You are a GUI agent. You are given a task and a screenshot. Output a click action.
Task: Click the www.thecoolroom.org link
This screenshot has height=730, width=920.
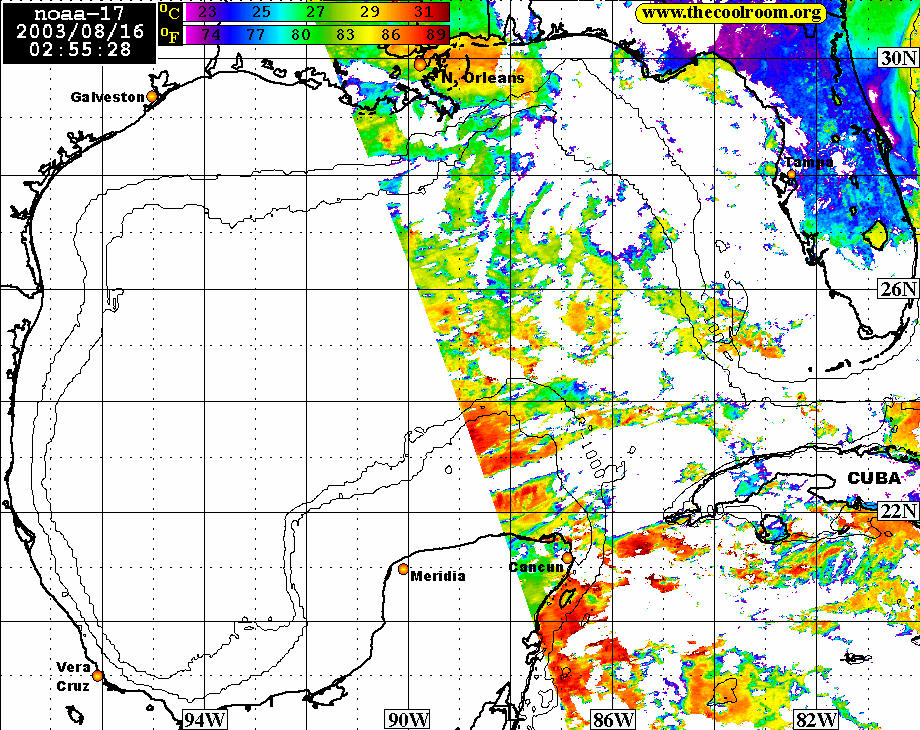point(730,13)
